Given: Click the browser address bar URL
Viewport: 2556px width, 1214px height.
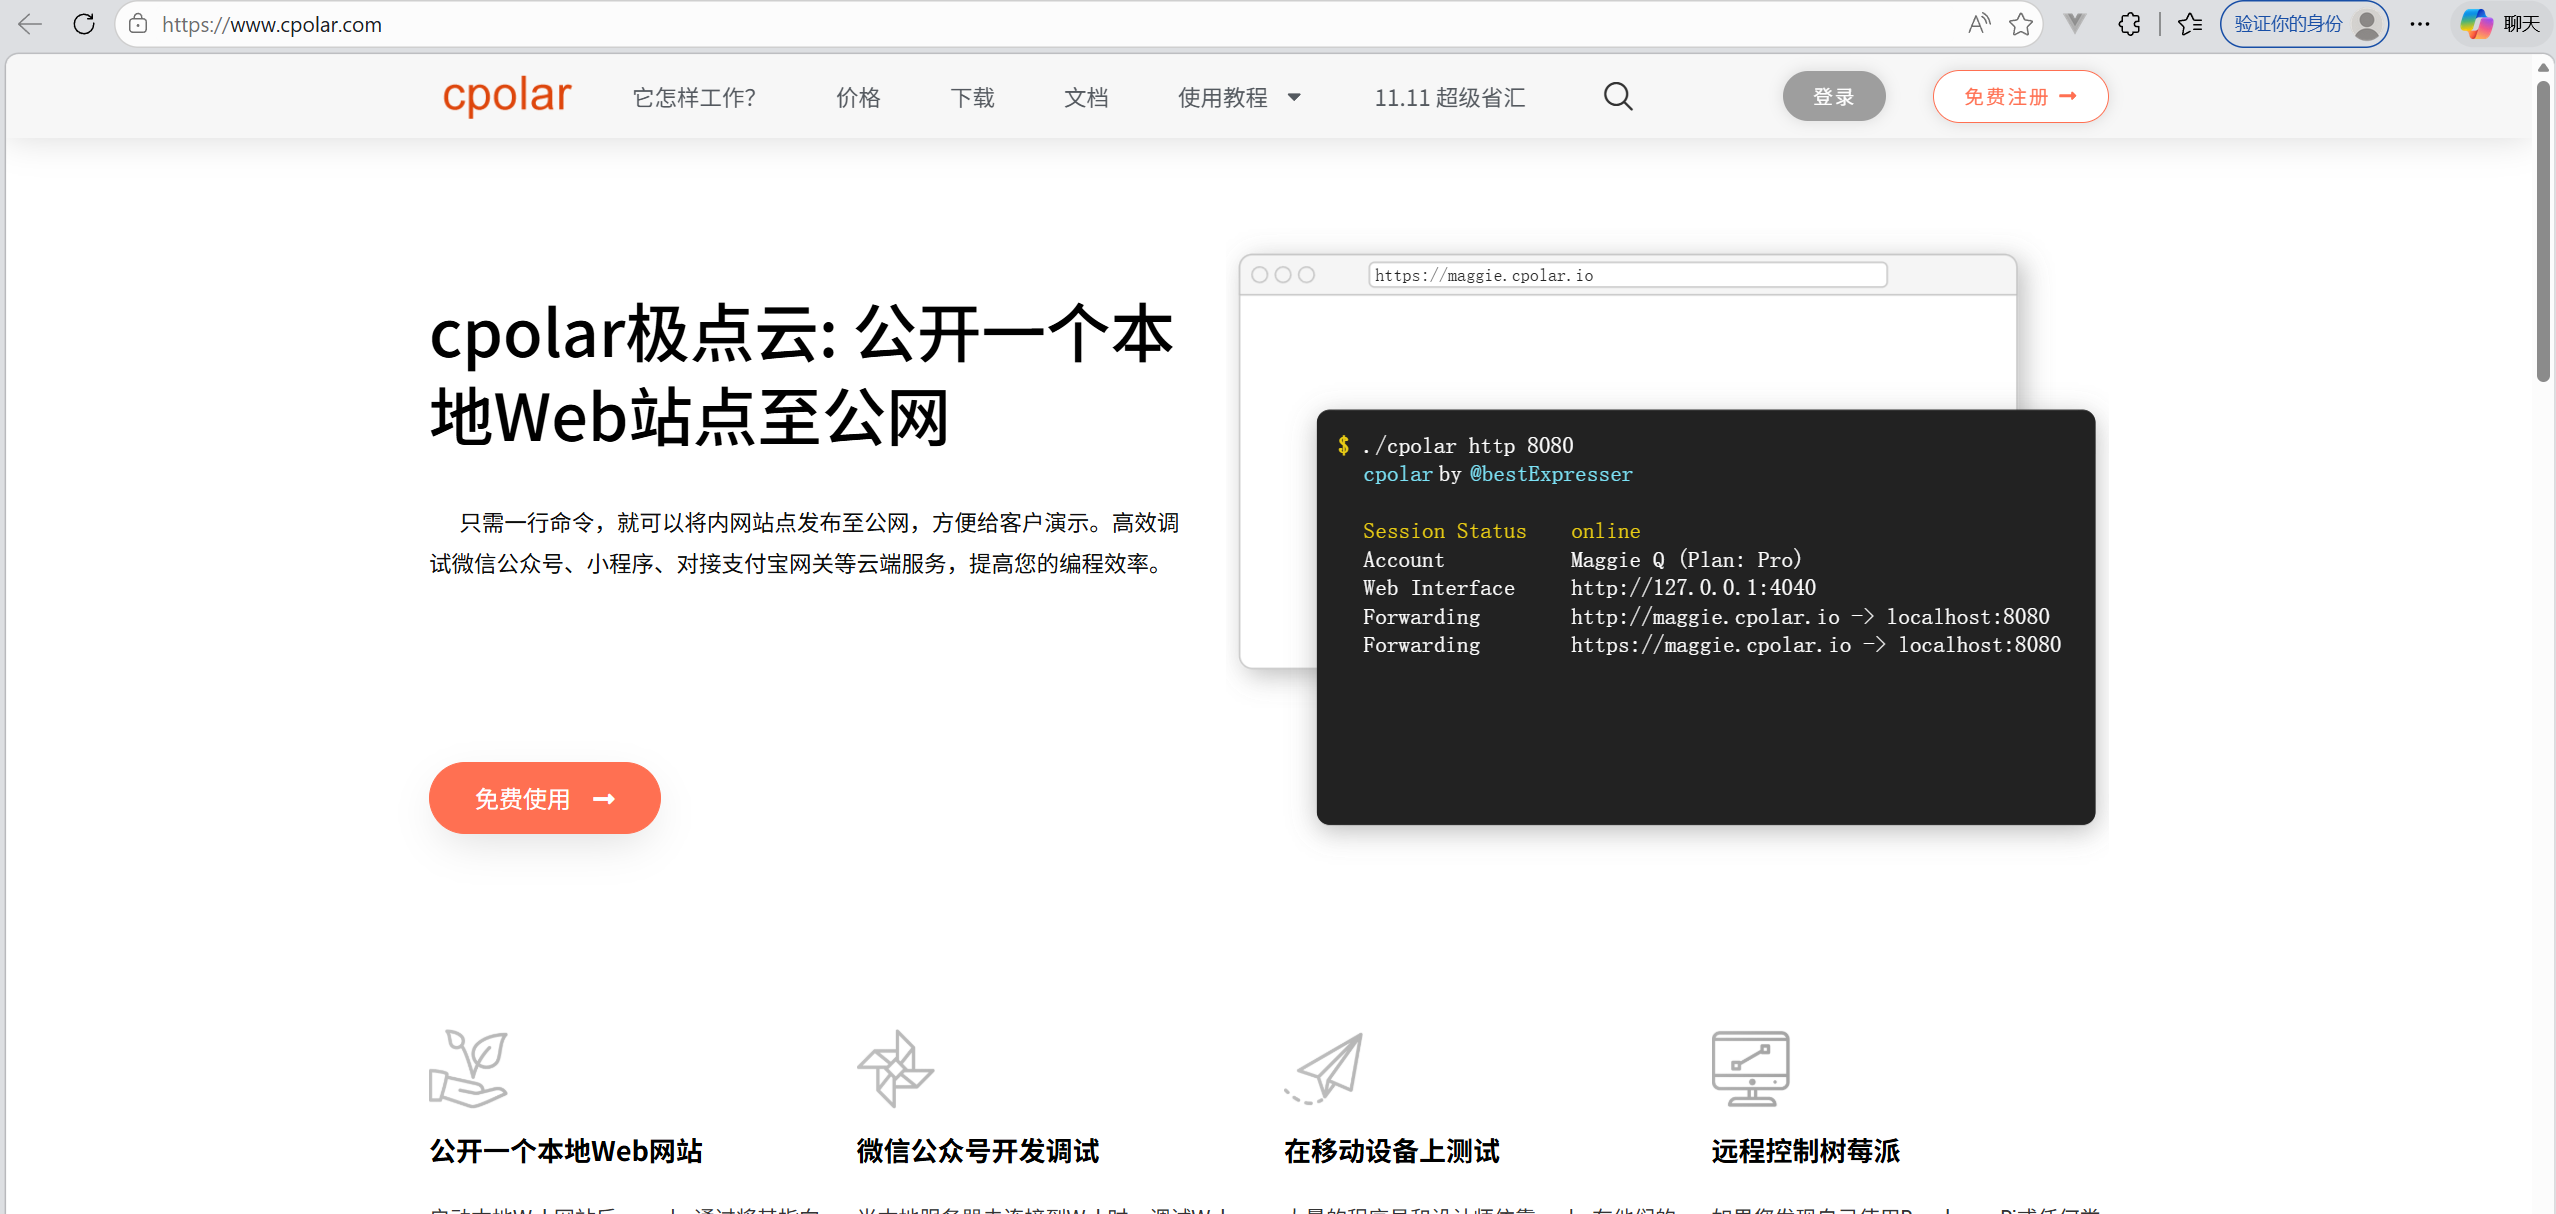Looking at the screenshot, I should (272, 24).
